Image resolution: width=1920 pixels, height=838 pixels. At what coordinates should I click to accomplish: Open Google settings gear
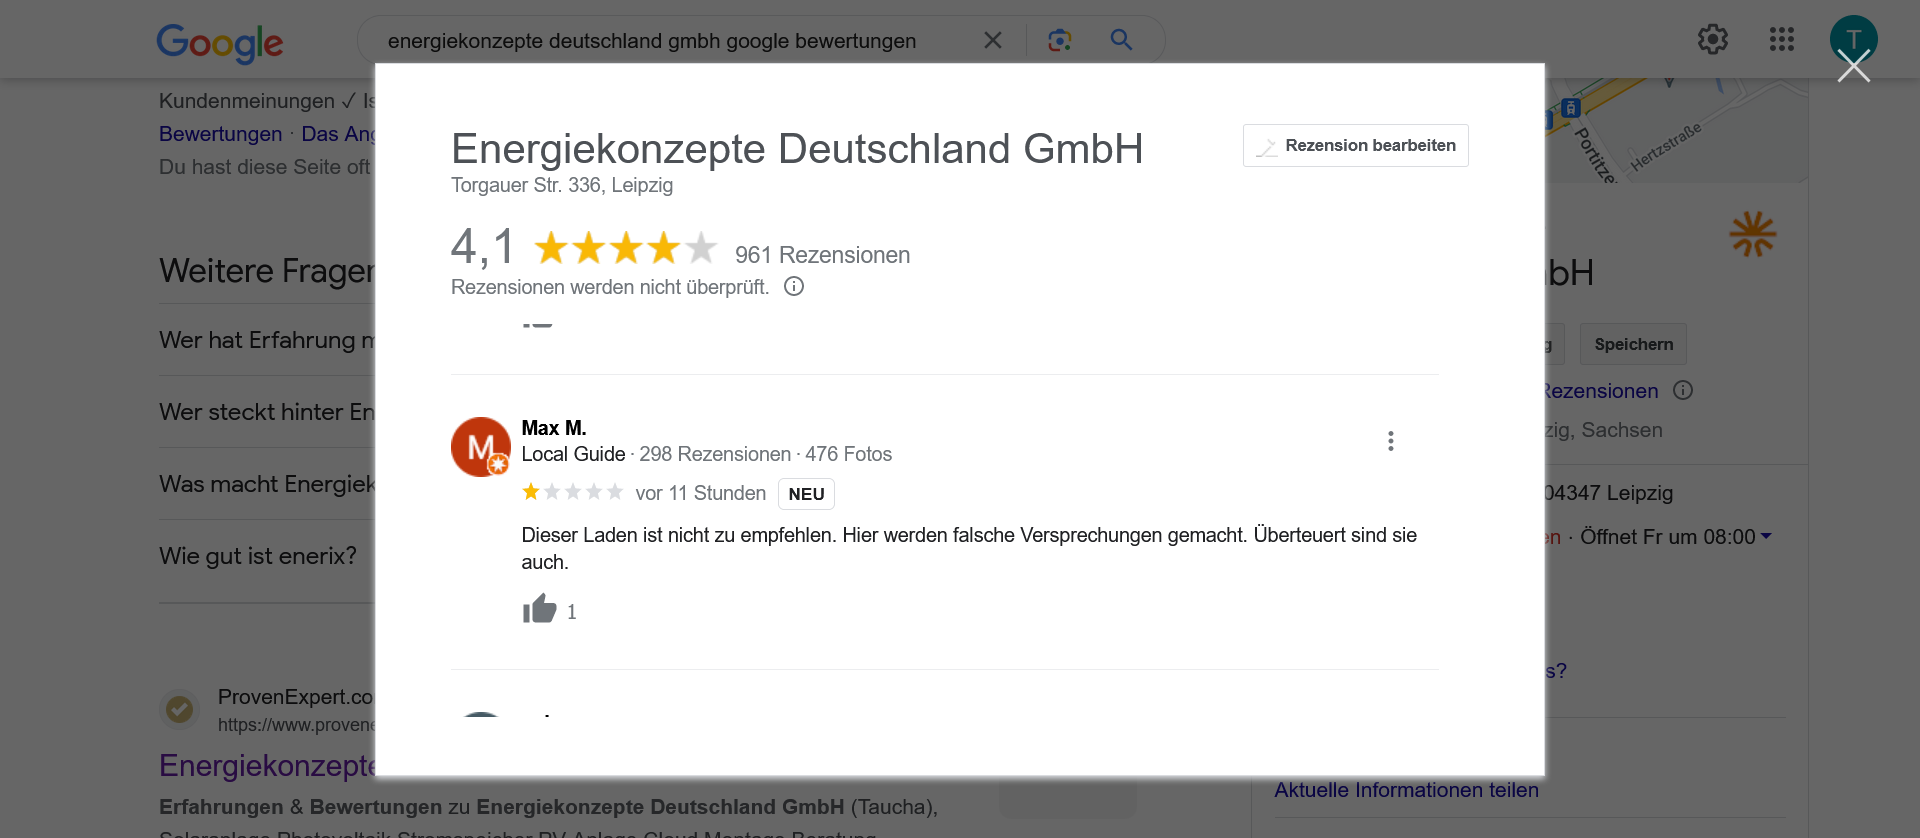click(1712, 40)
